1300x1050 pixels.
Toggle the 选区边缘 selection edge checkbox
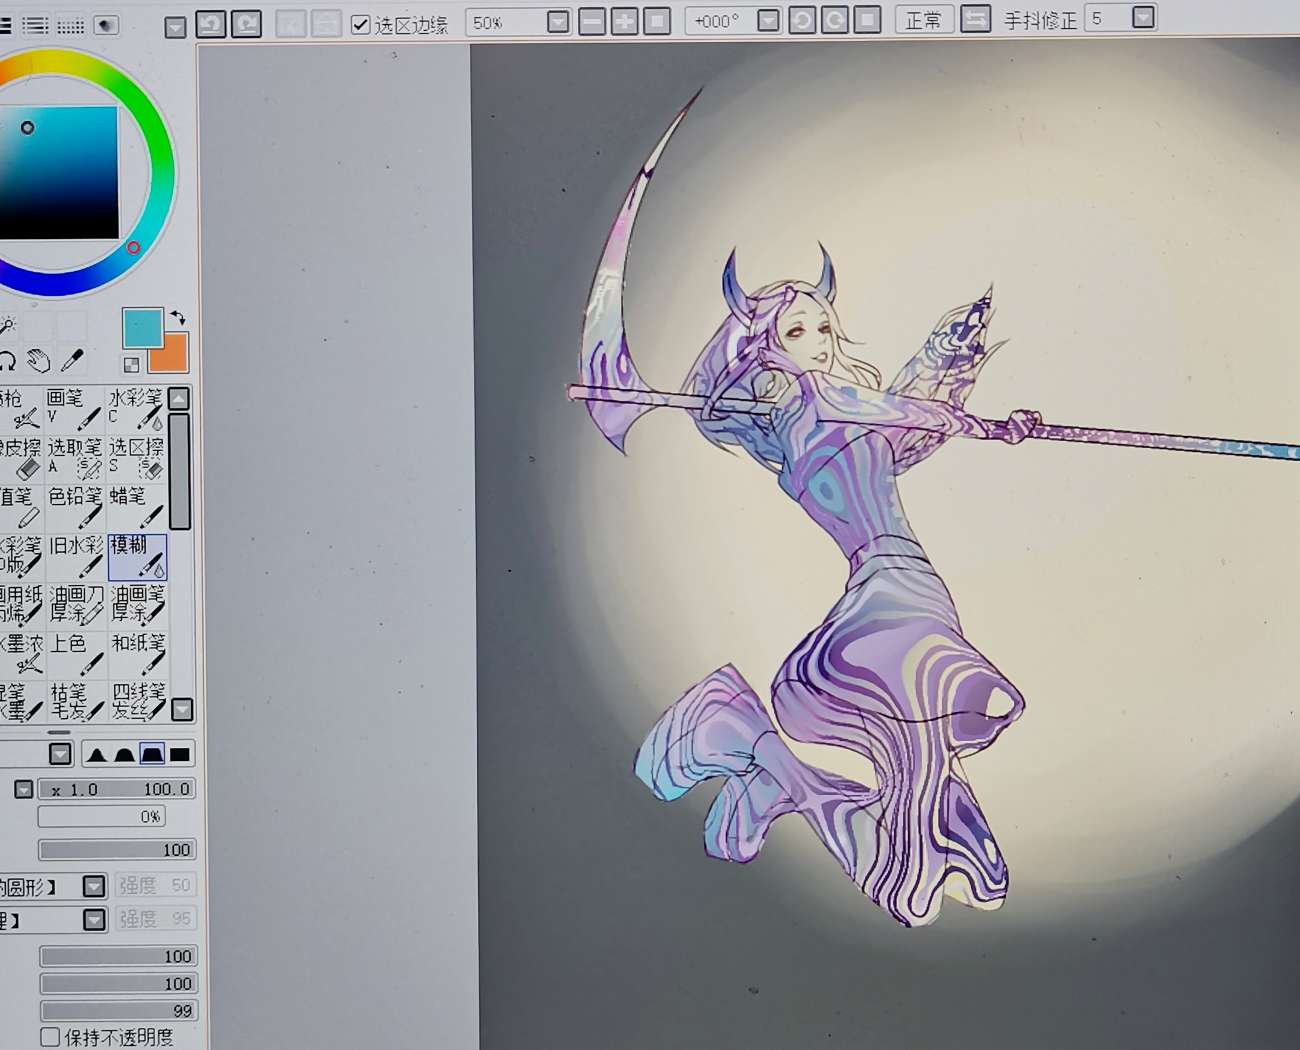[x=361, y=24]
